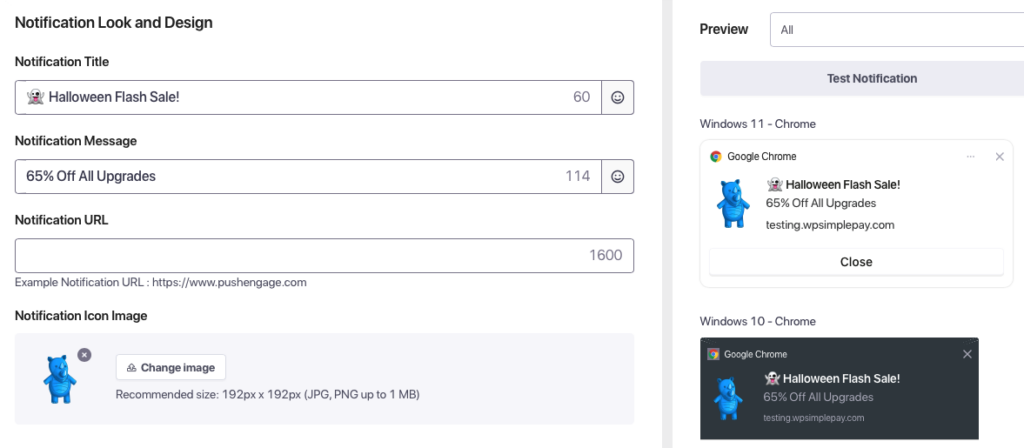Click testing.wpsimplepay.com in Windows 11 preview
The height and width of the screenshot is (448, 1024).
[830, 225]
